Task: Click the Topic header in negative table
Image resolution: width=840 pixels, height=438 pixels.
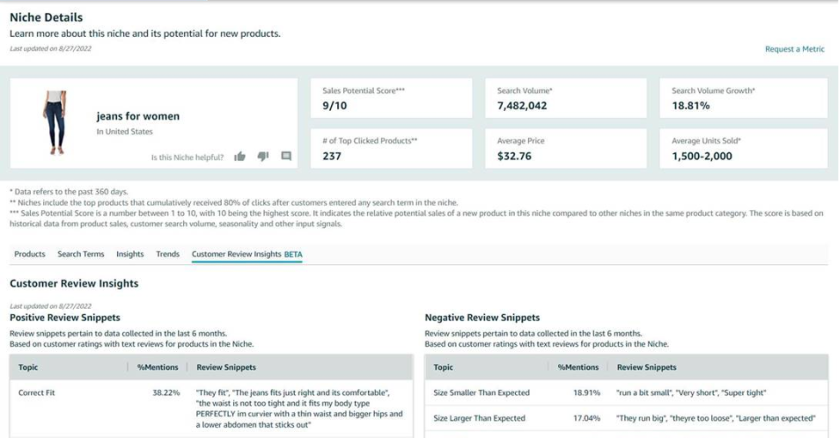Action: click(443, 367)
